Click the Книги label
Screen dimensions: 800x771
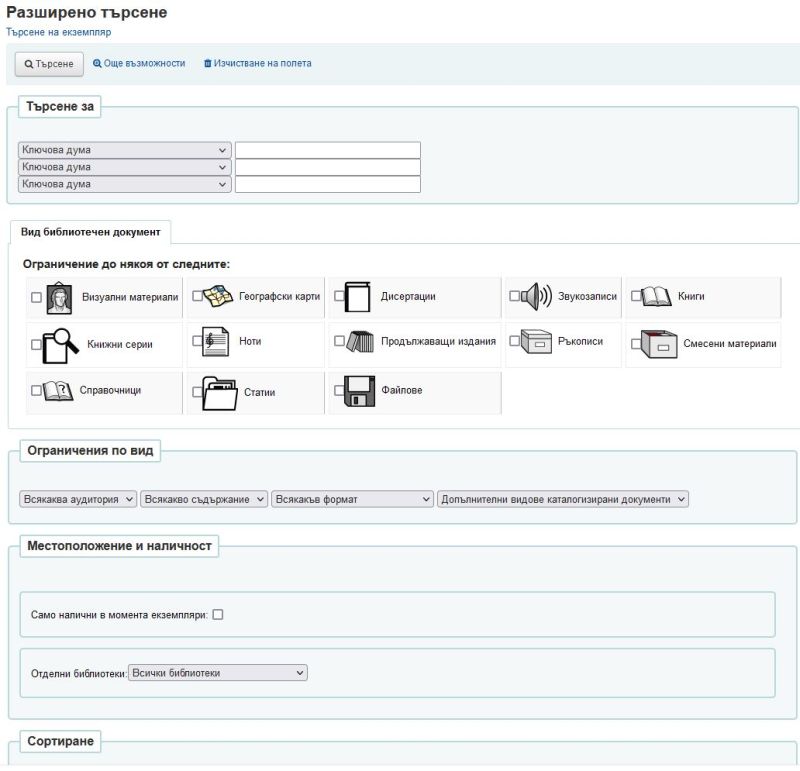tap(691, 296)
